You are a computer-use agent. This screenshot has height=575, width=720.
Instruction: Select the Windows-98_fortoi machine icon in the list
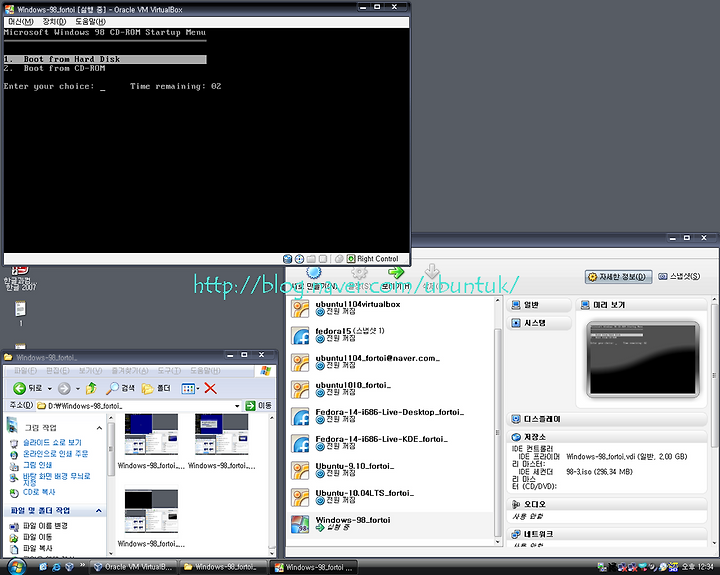click(x=300, y=524)
